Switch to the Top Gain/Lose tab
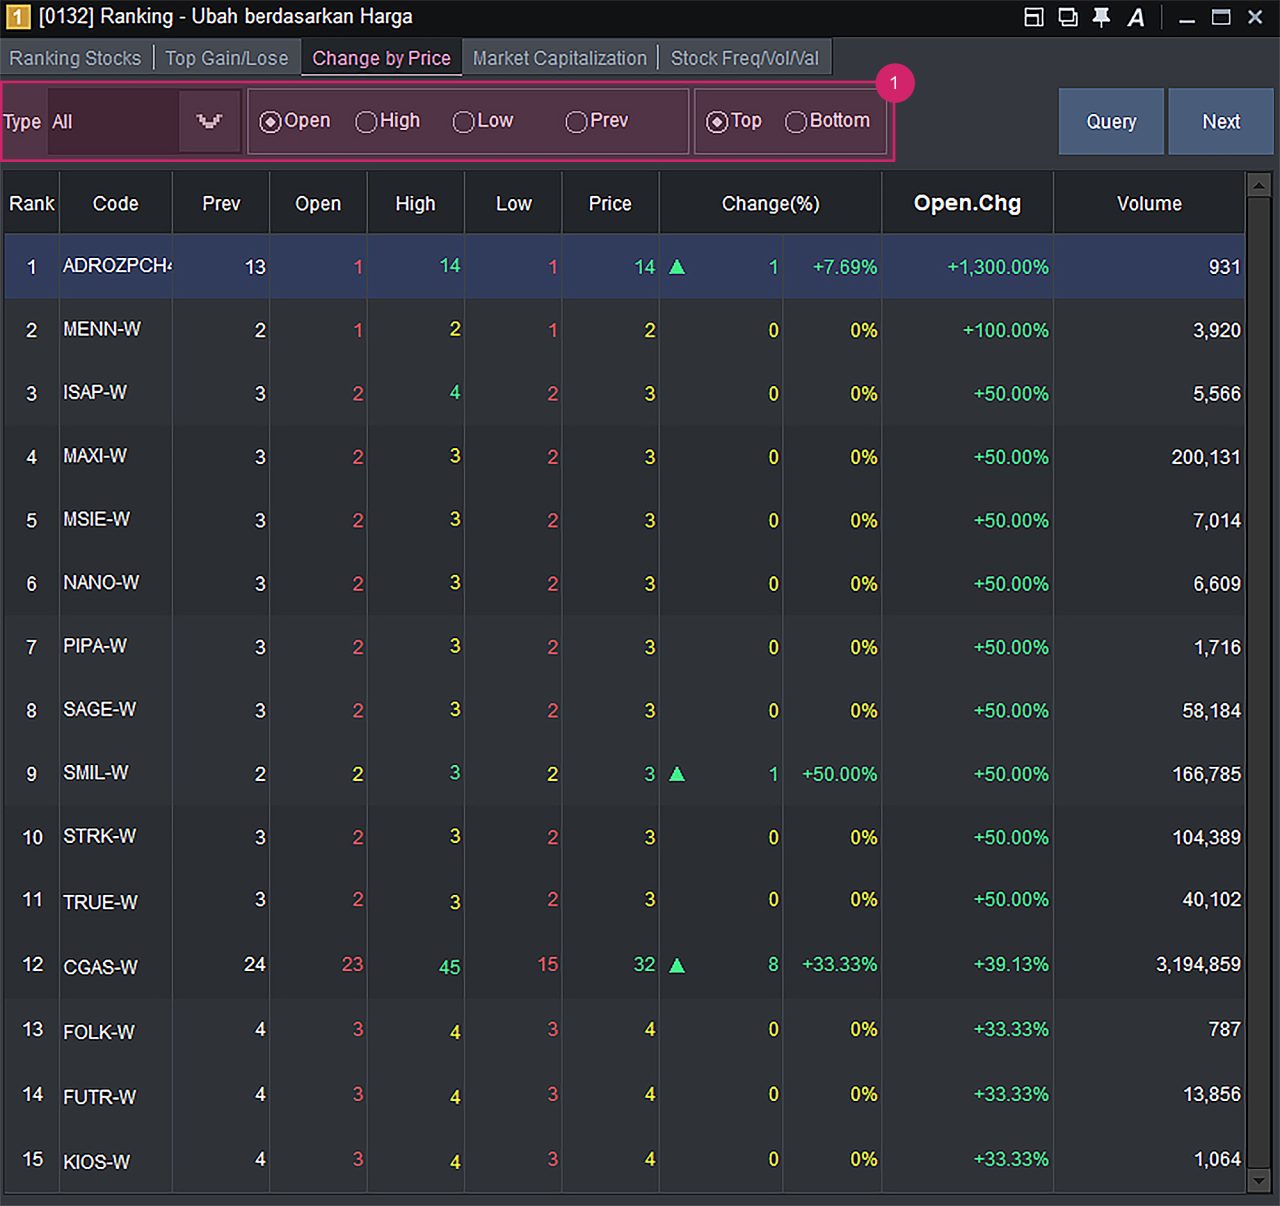Image resolution: width=1280 pixels, height=1206 pixels. pos(226,58)
